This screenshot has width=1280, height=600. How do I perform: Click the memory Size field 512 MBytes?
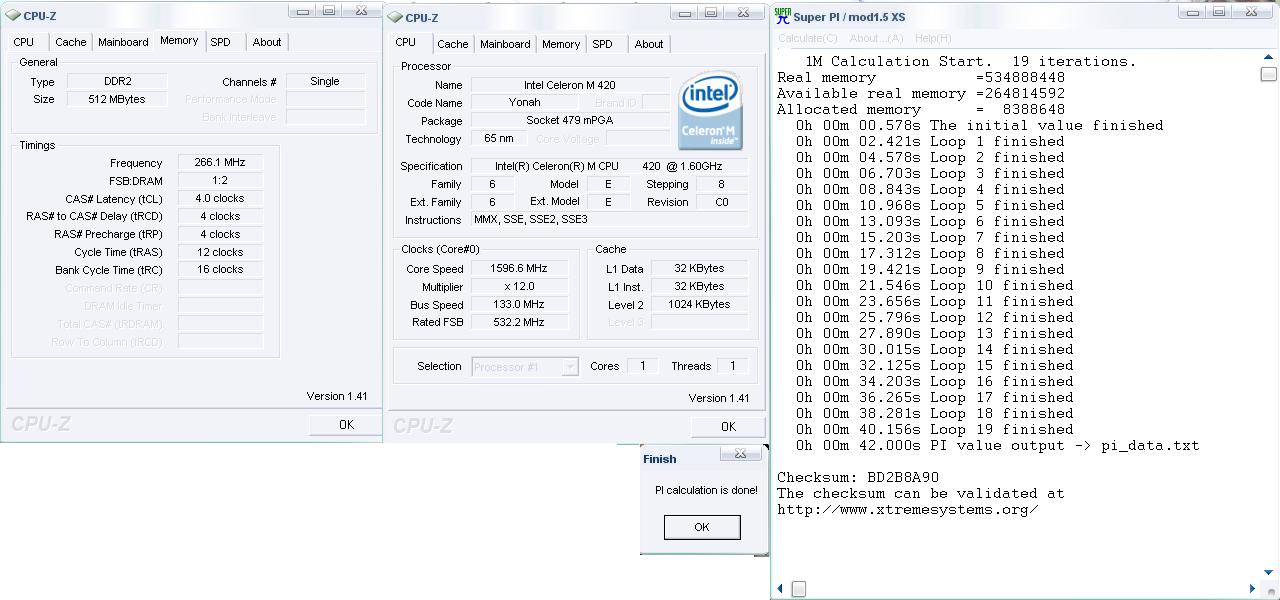118,99
